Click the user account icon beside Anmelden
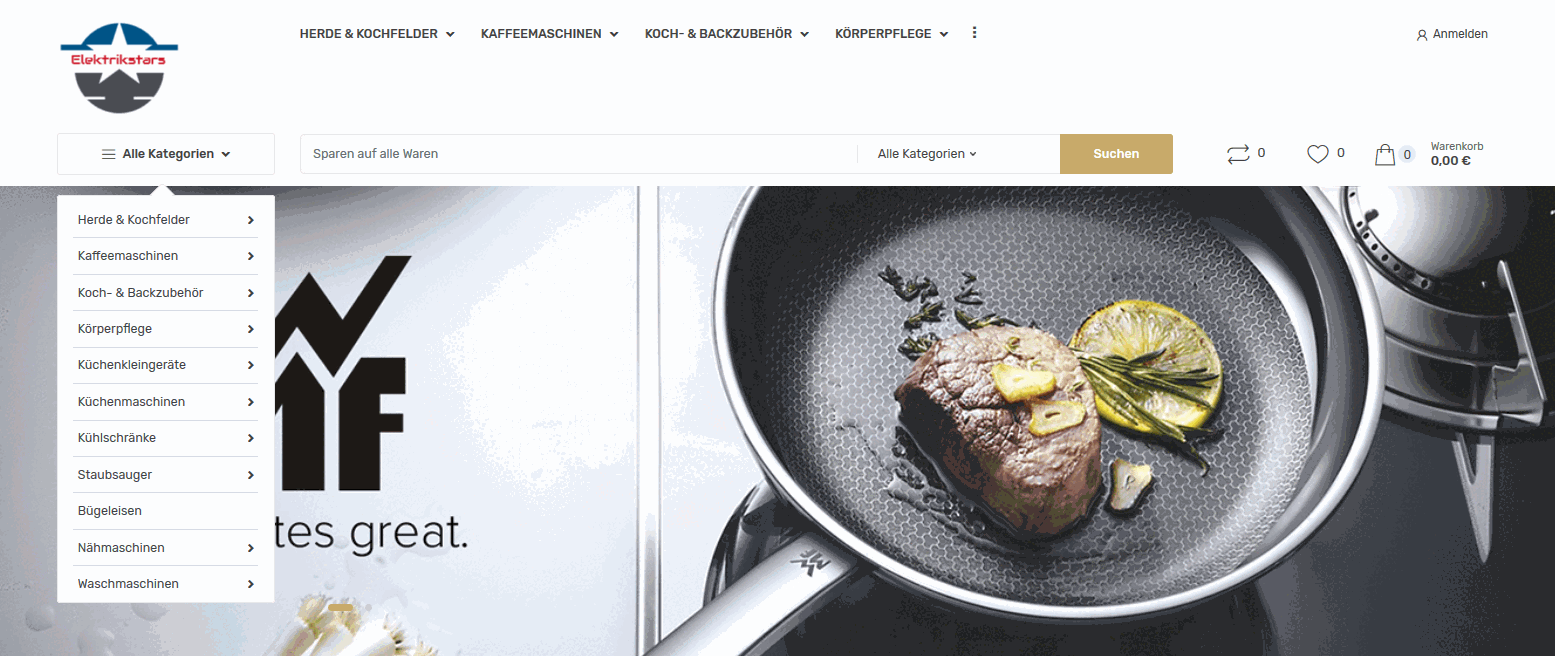 [x=1422, y=35]
